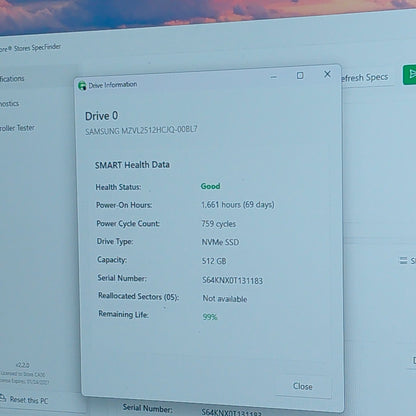Click the 99% Remaining Life value

(210, 317)
